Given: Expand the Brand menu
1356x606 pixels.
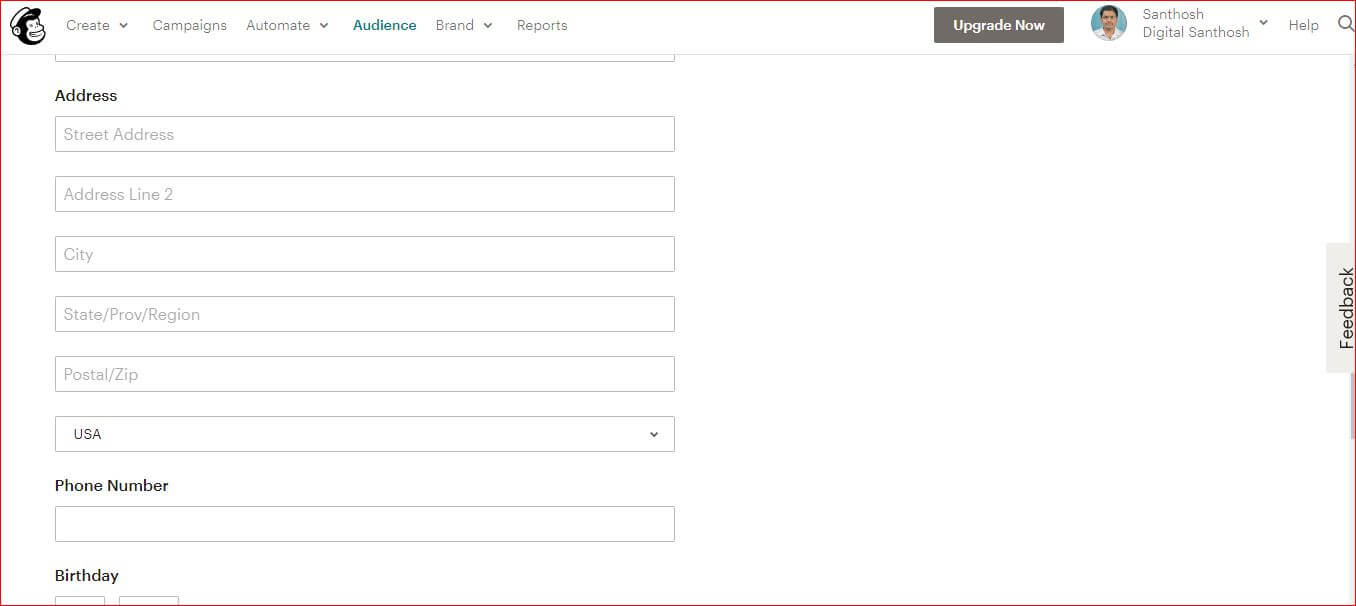Looking at the screenshot, I should coord(464,25).
